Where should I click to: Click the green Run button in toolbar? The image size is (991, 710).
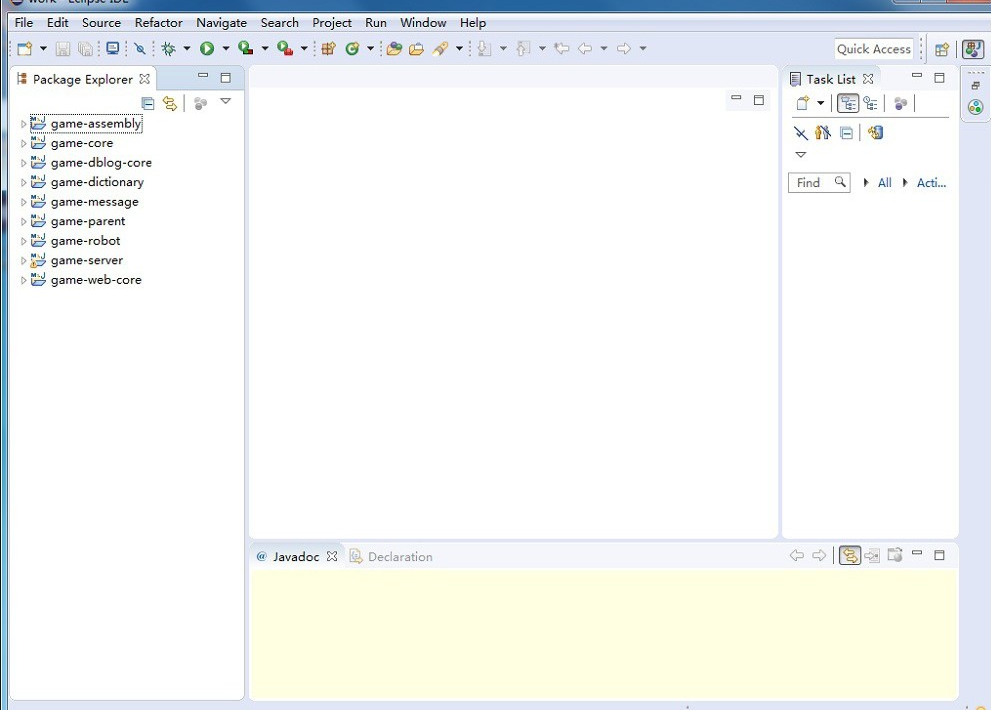click(x=207, y=48)
